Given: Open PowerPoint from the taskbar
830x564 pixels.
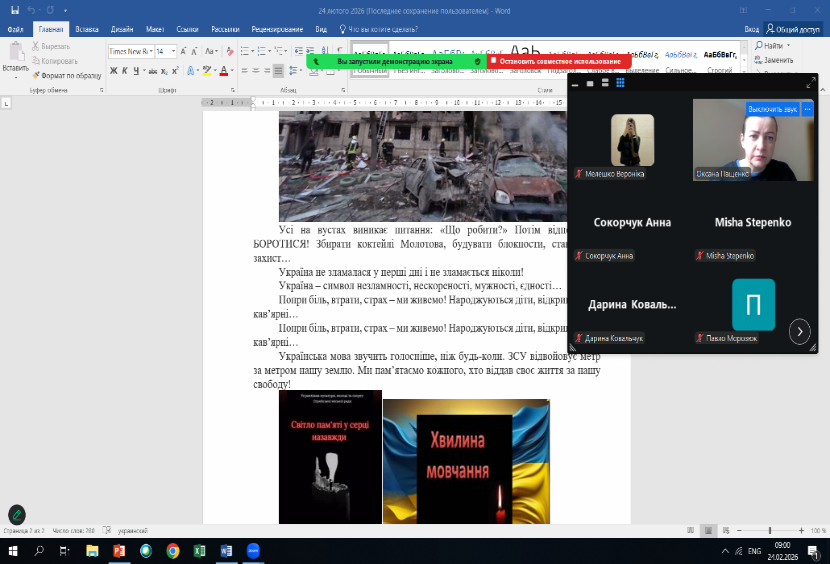Looking at the screenshot, I should point(119,551).
